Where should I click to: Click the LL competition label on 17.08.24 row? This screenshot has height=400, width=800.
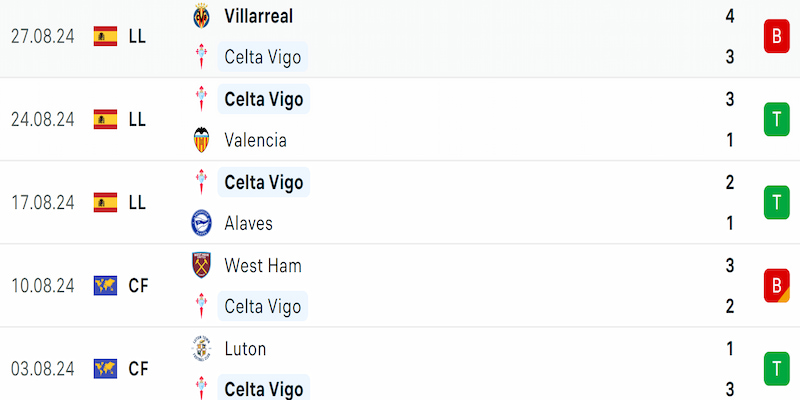(x=137, y=203)
